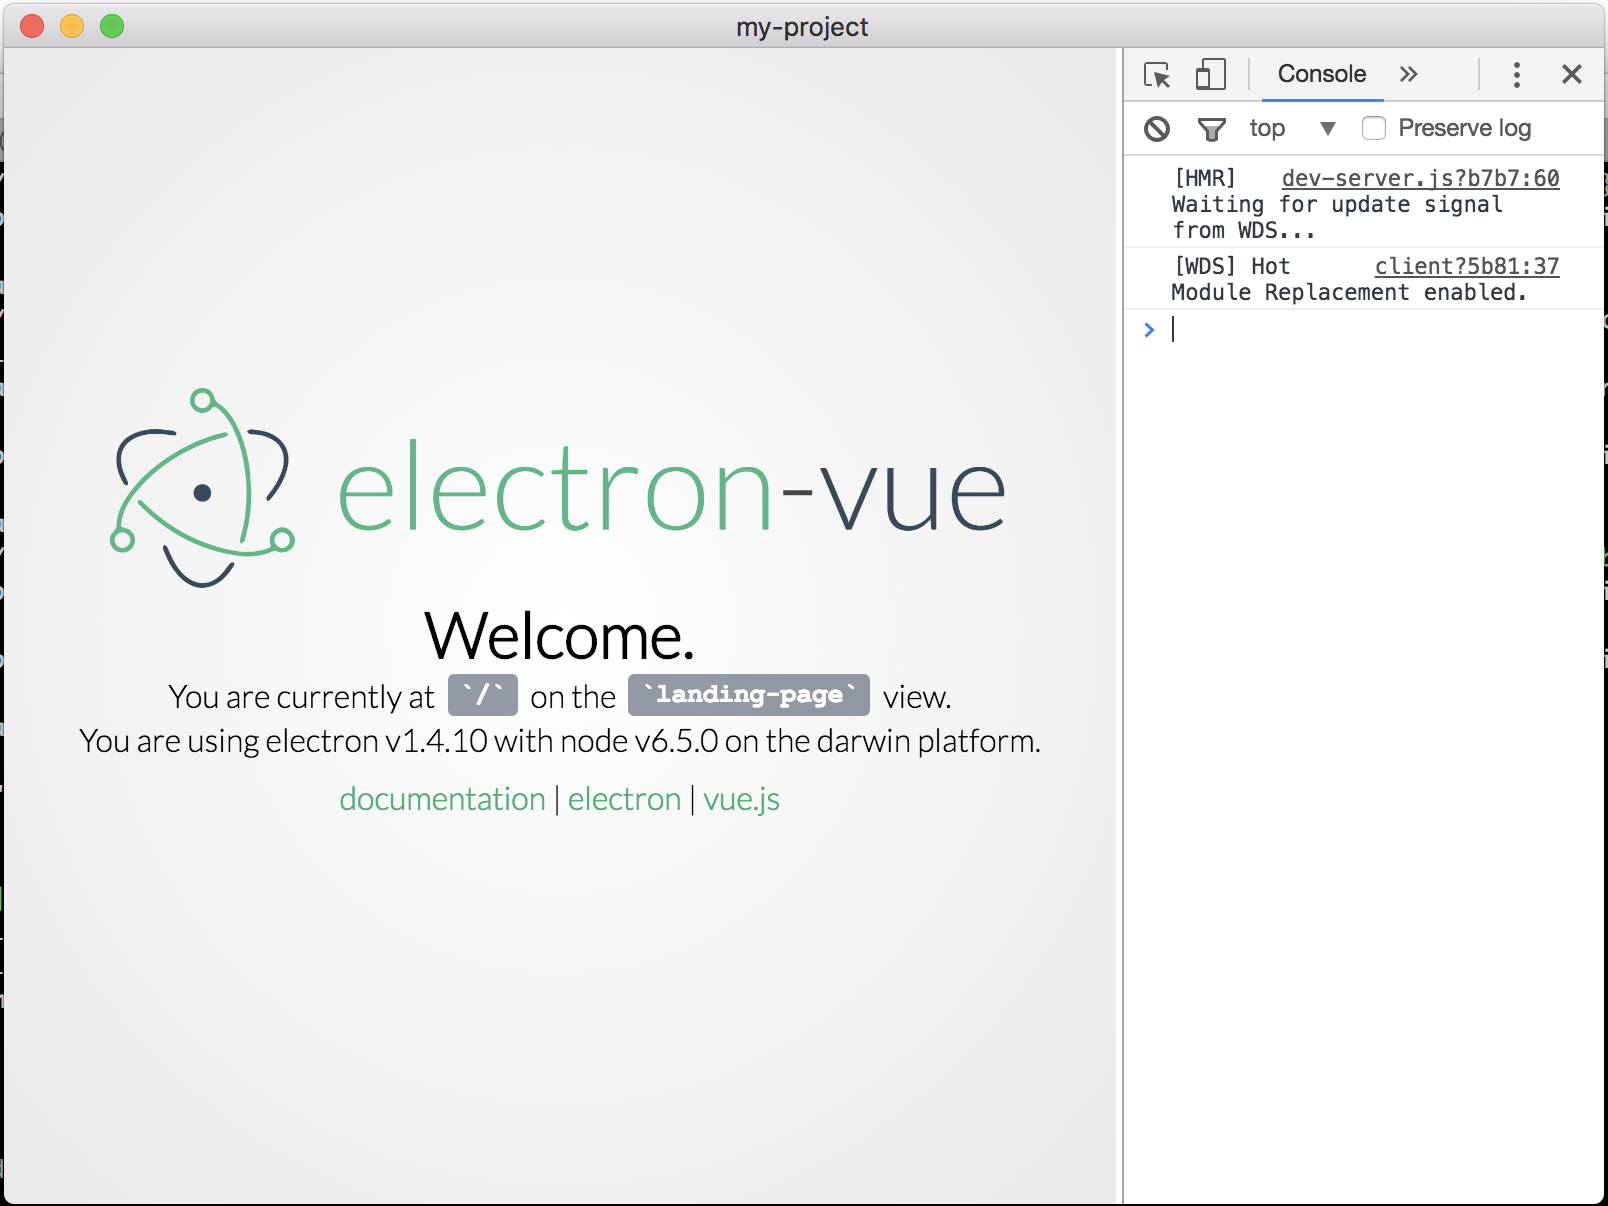Click the yellow minimize window button
The image size is (1608, 1206).
click(72, 26)
